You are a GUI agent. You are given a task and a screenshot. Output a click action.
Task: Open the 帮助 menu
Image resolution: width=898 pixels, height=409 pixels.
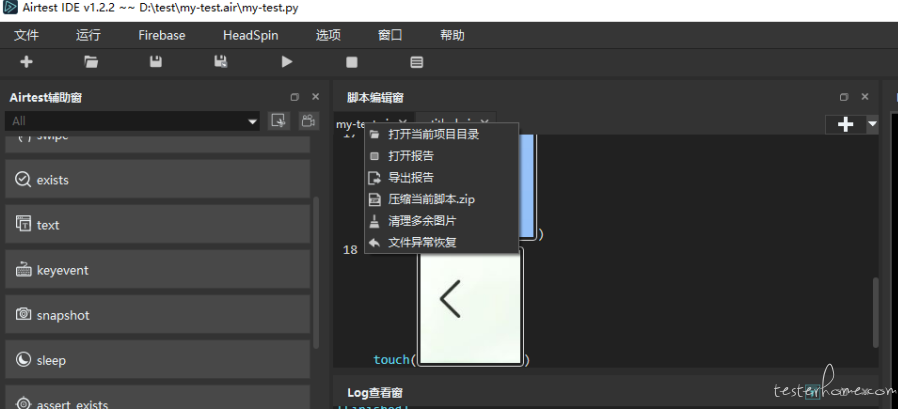coord(452,35)
